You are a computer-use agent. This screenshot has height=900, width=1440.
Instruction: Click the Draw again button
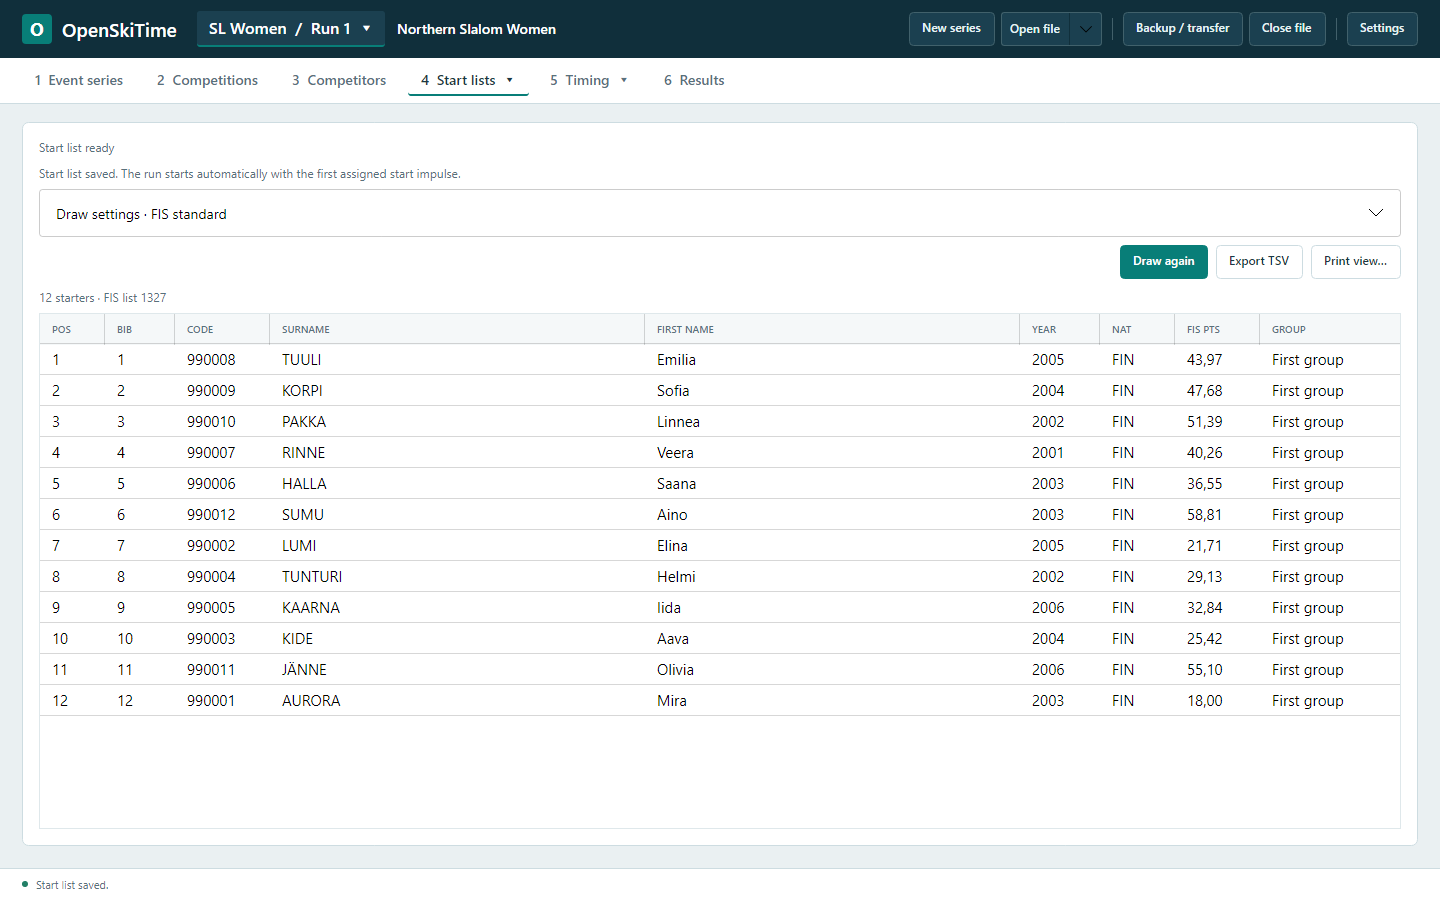1164,262
